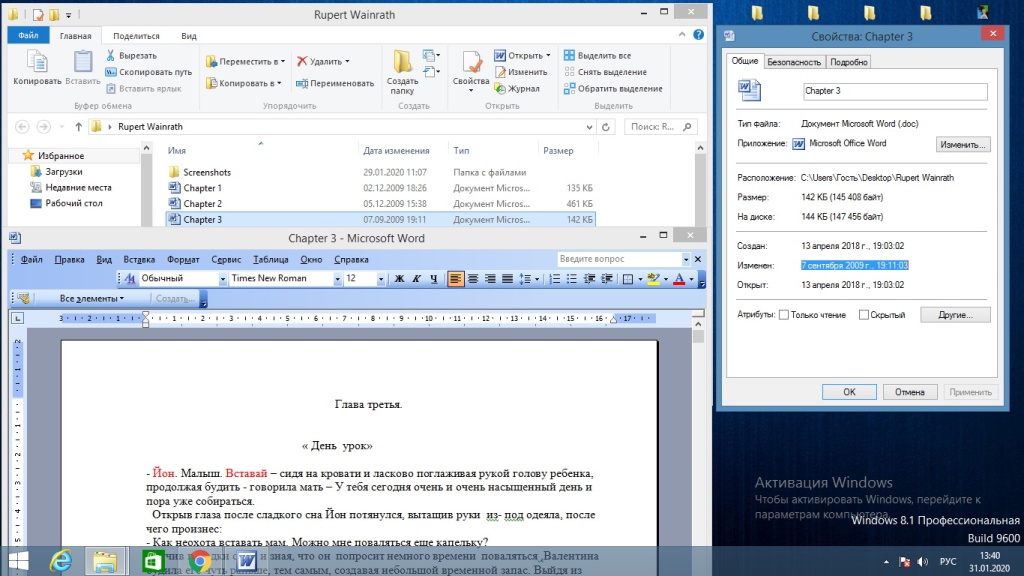Expand the Копировать в dropdown
Viewport: 1024px width, 576px height.
pos(279,83)
